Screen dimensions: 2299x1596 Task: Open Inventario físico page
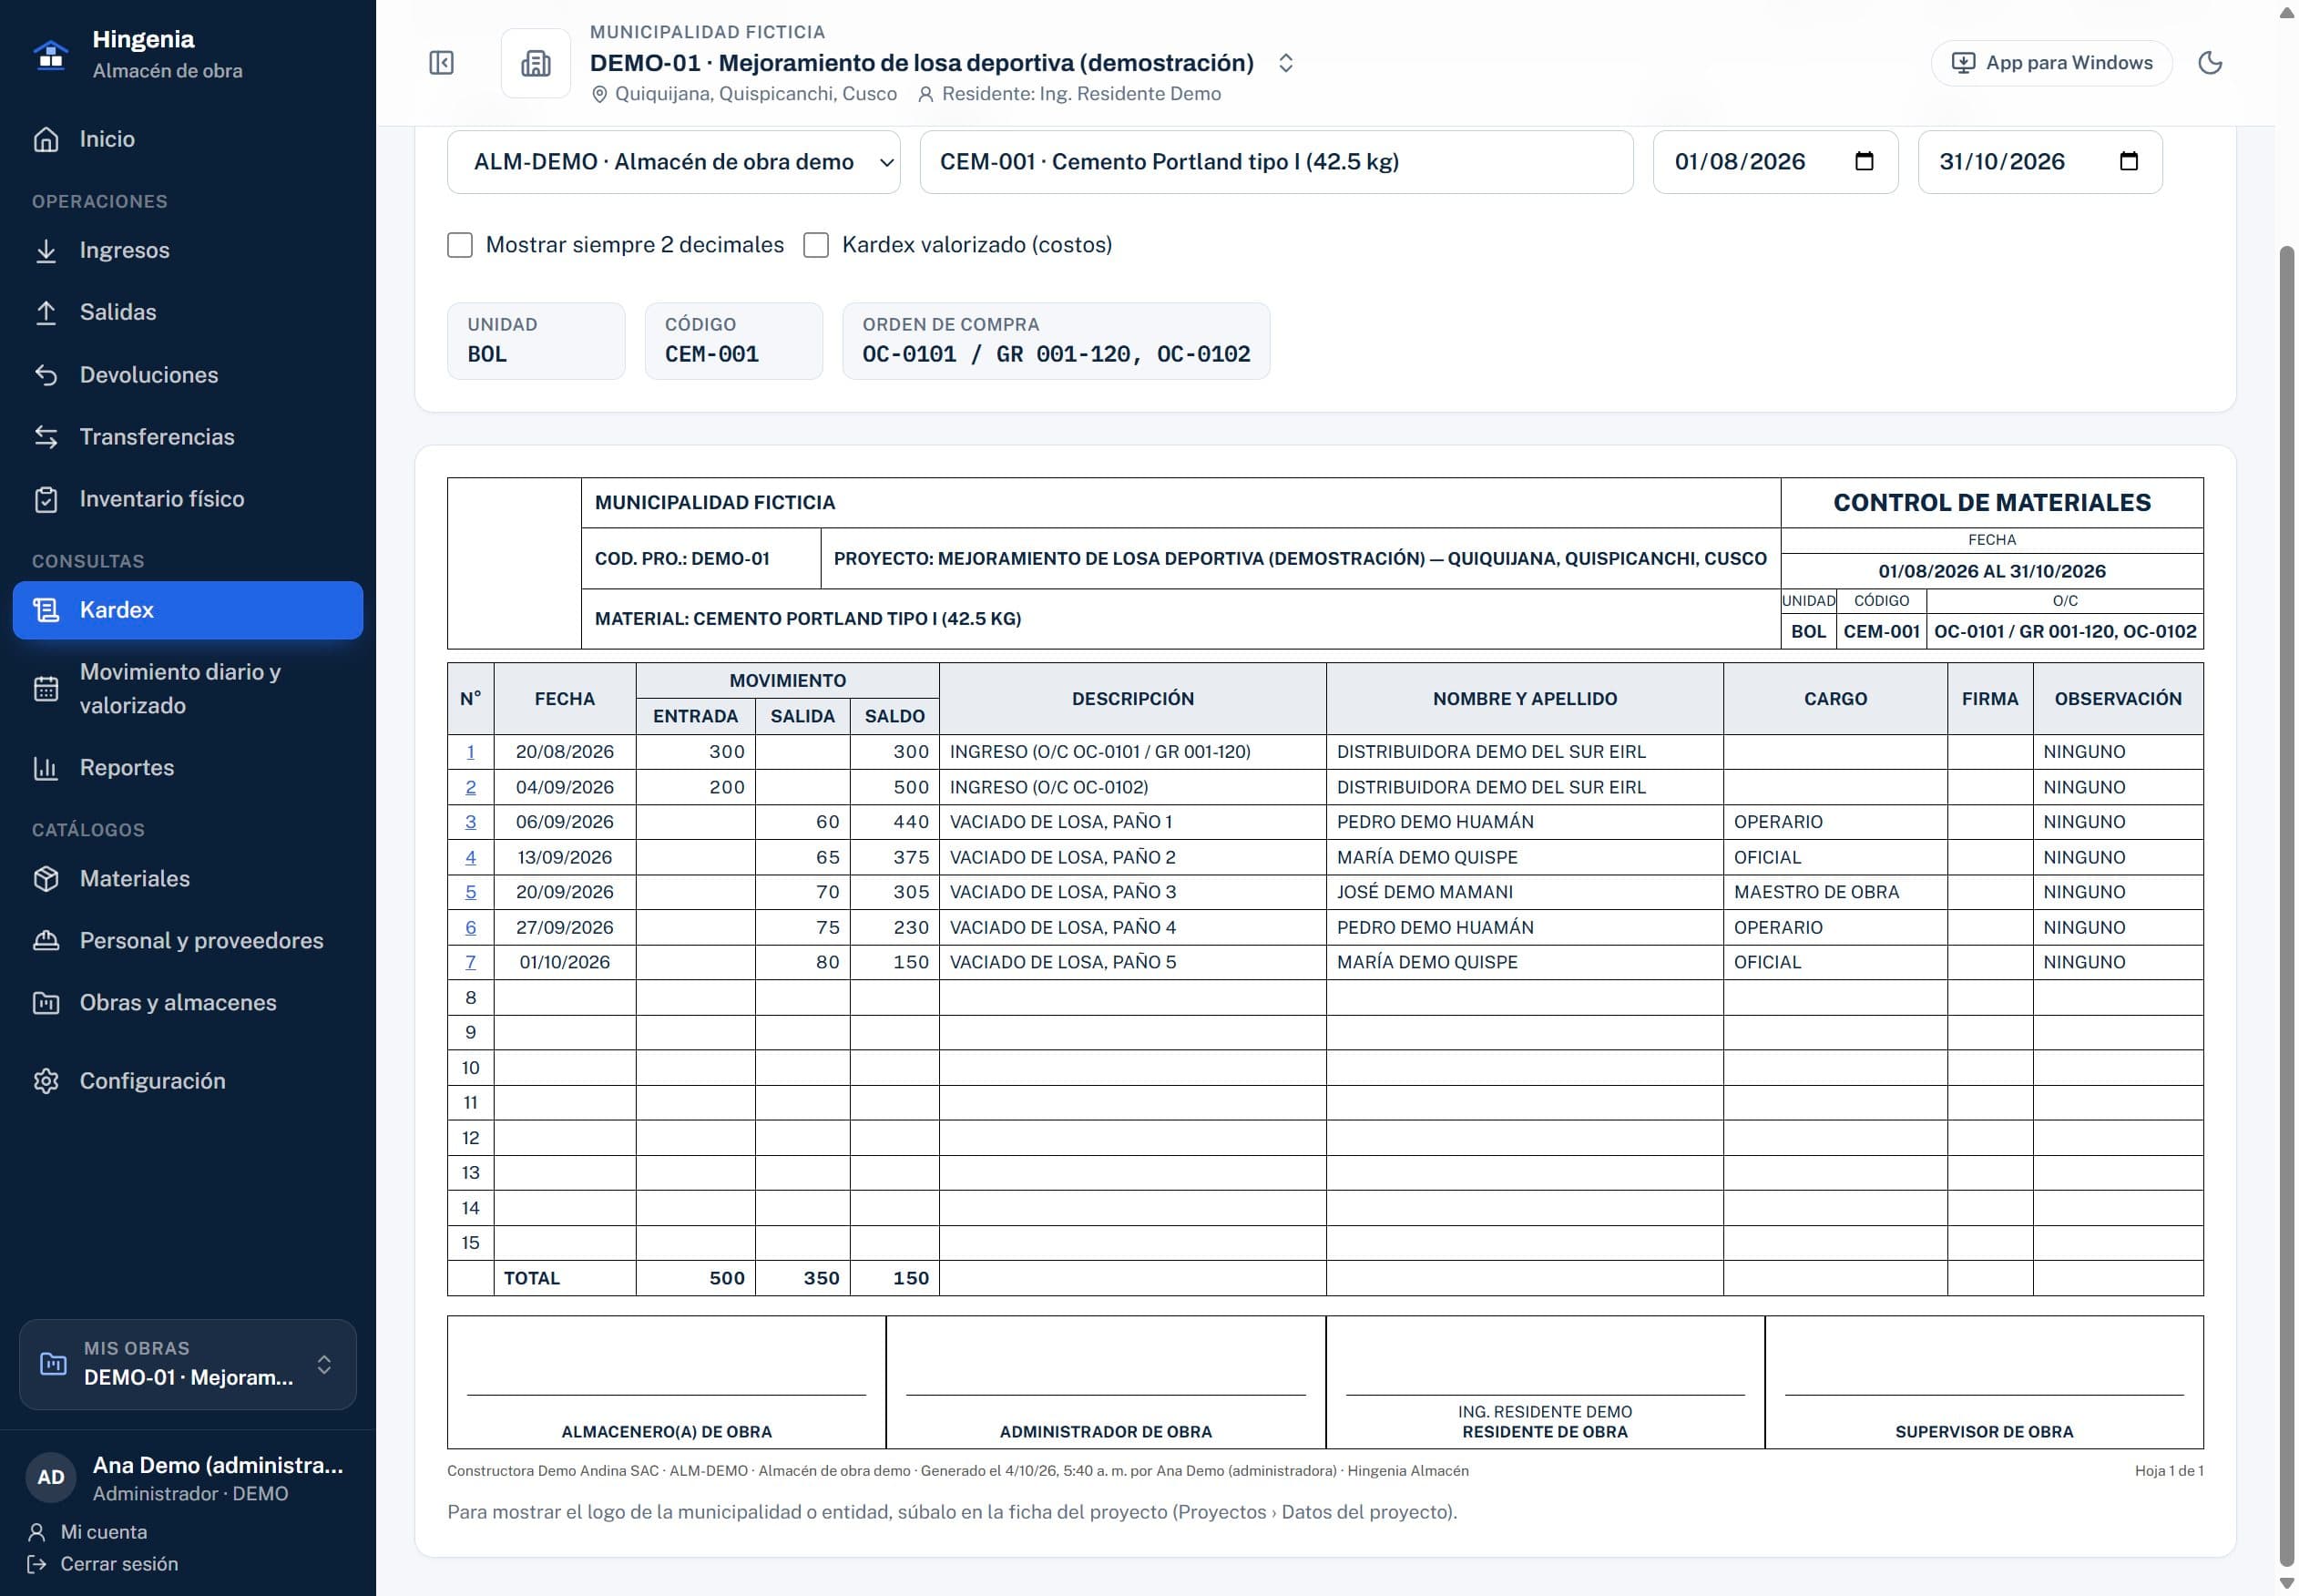pyautogui.click(x=188, y=499)
